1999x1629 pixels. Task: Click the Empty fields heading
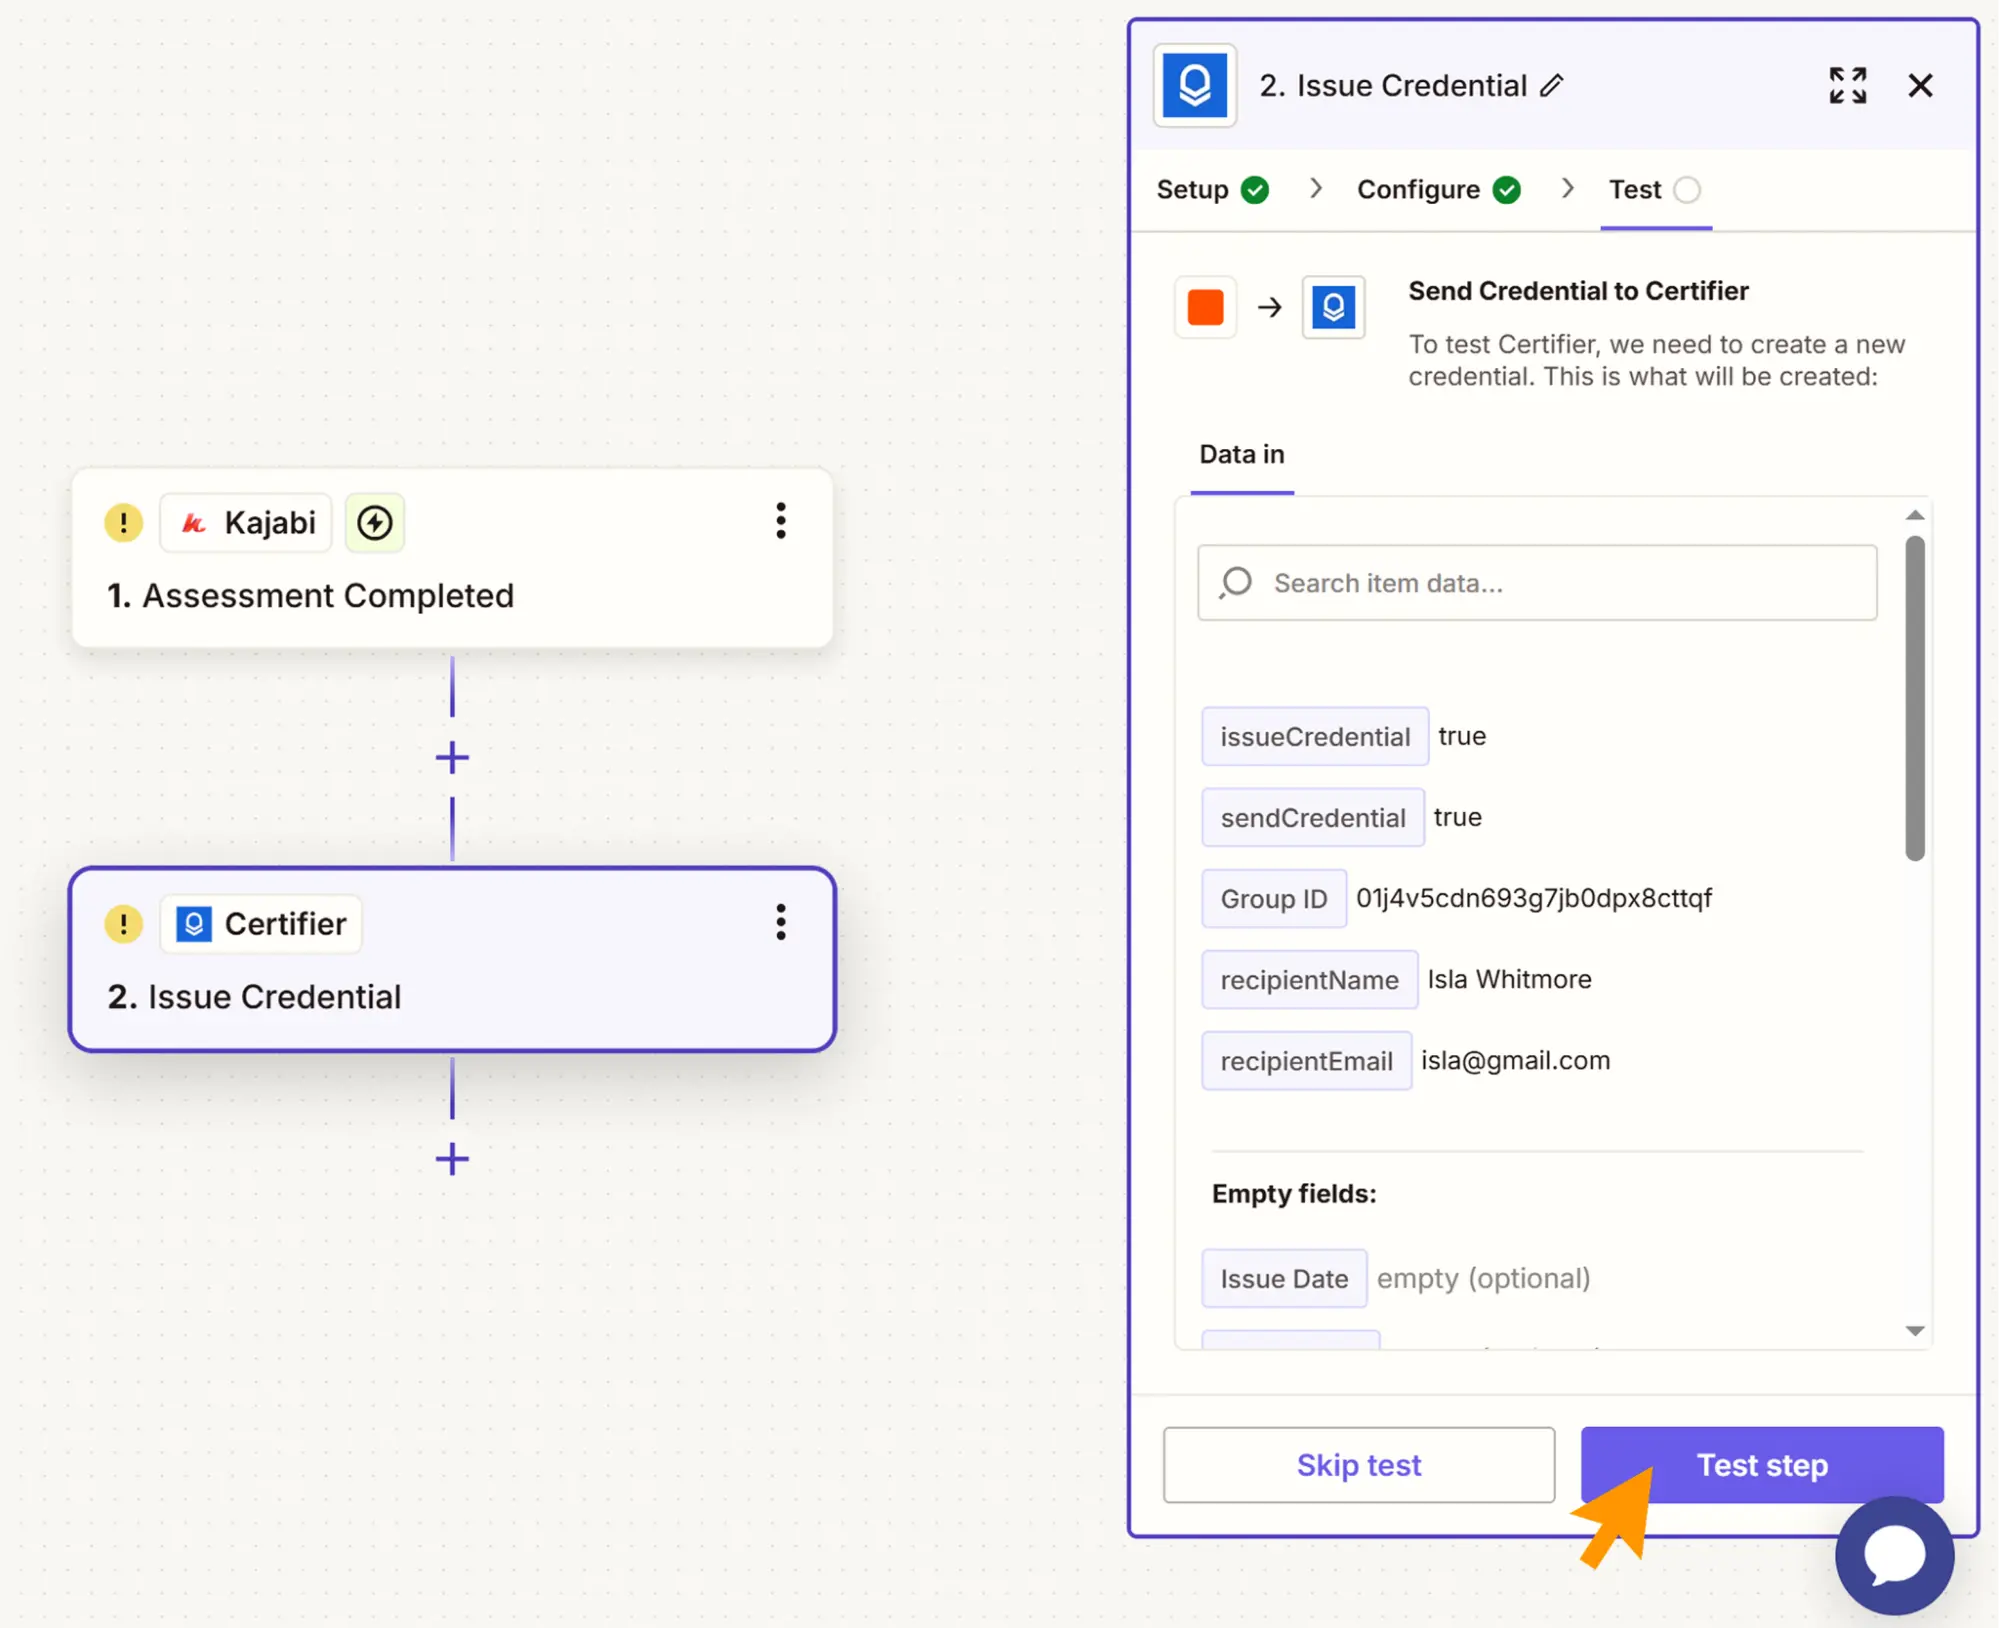1294,1194
